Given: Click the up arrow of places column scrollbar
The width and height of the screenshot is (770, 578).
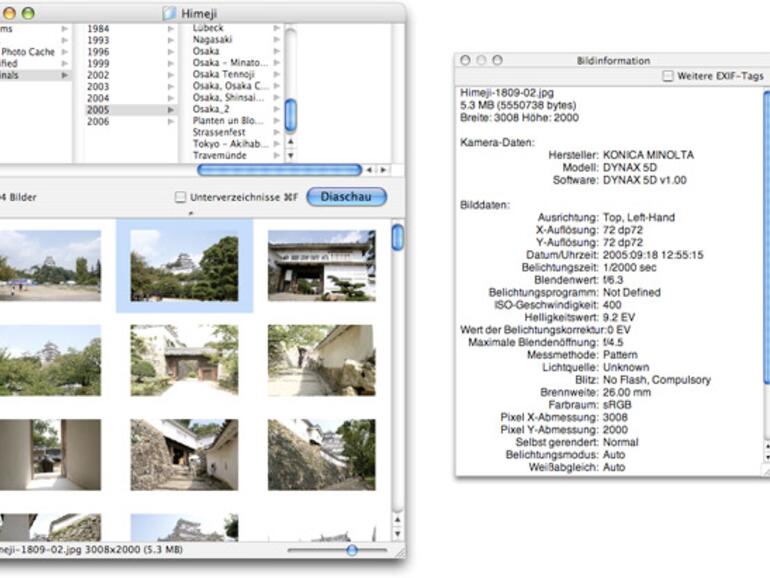Looking at the screenshot, I should click(x=291, y=143).
